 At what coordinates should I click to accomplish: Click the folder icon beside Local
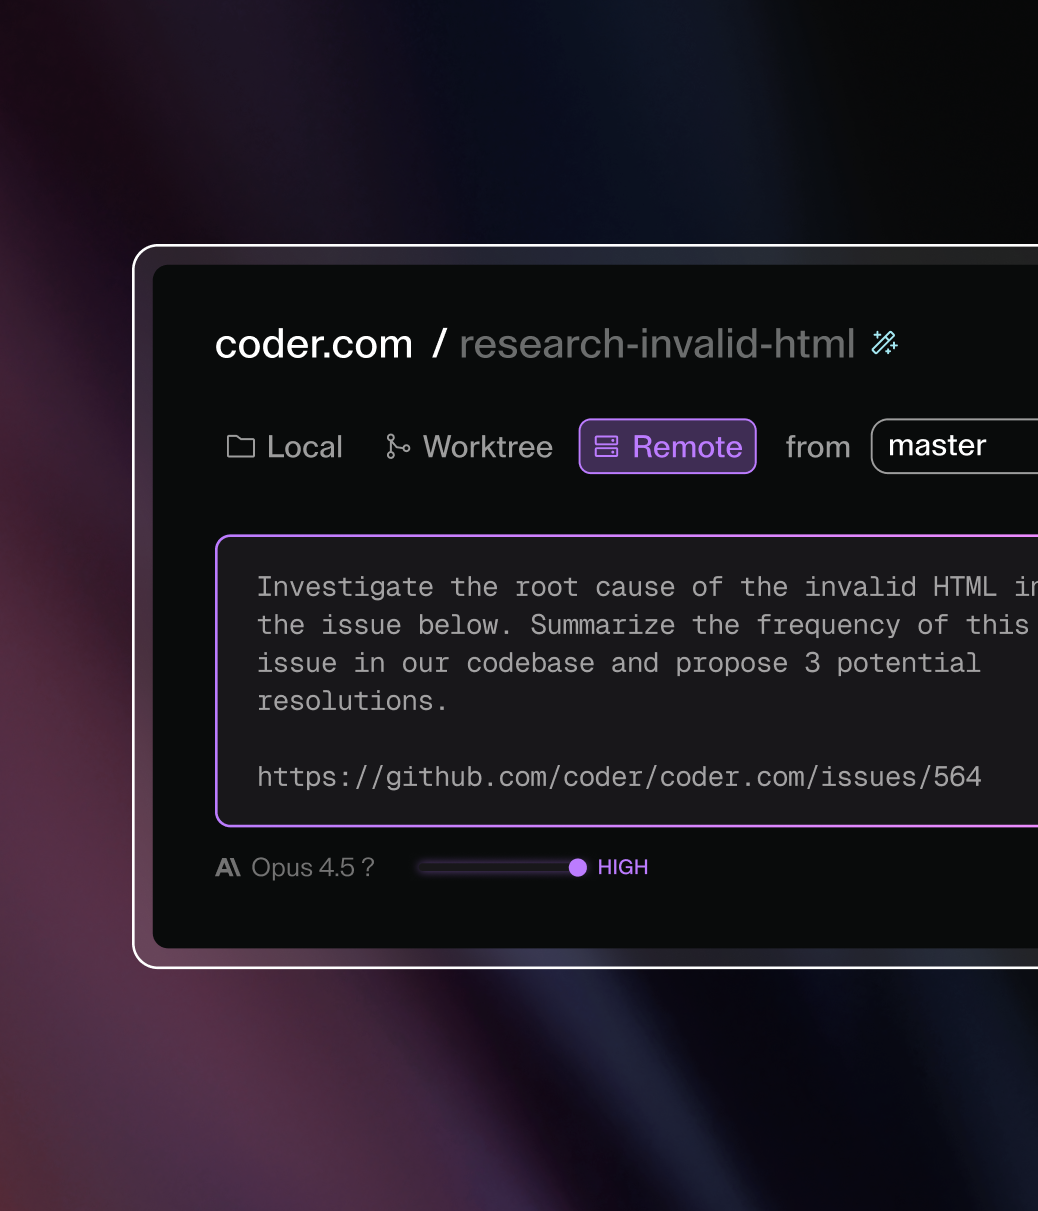click(240, 447)
